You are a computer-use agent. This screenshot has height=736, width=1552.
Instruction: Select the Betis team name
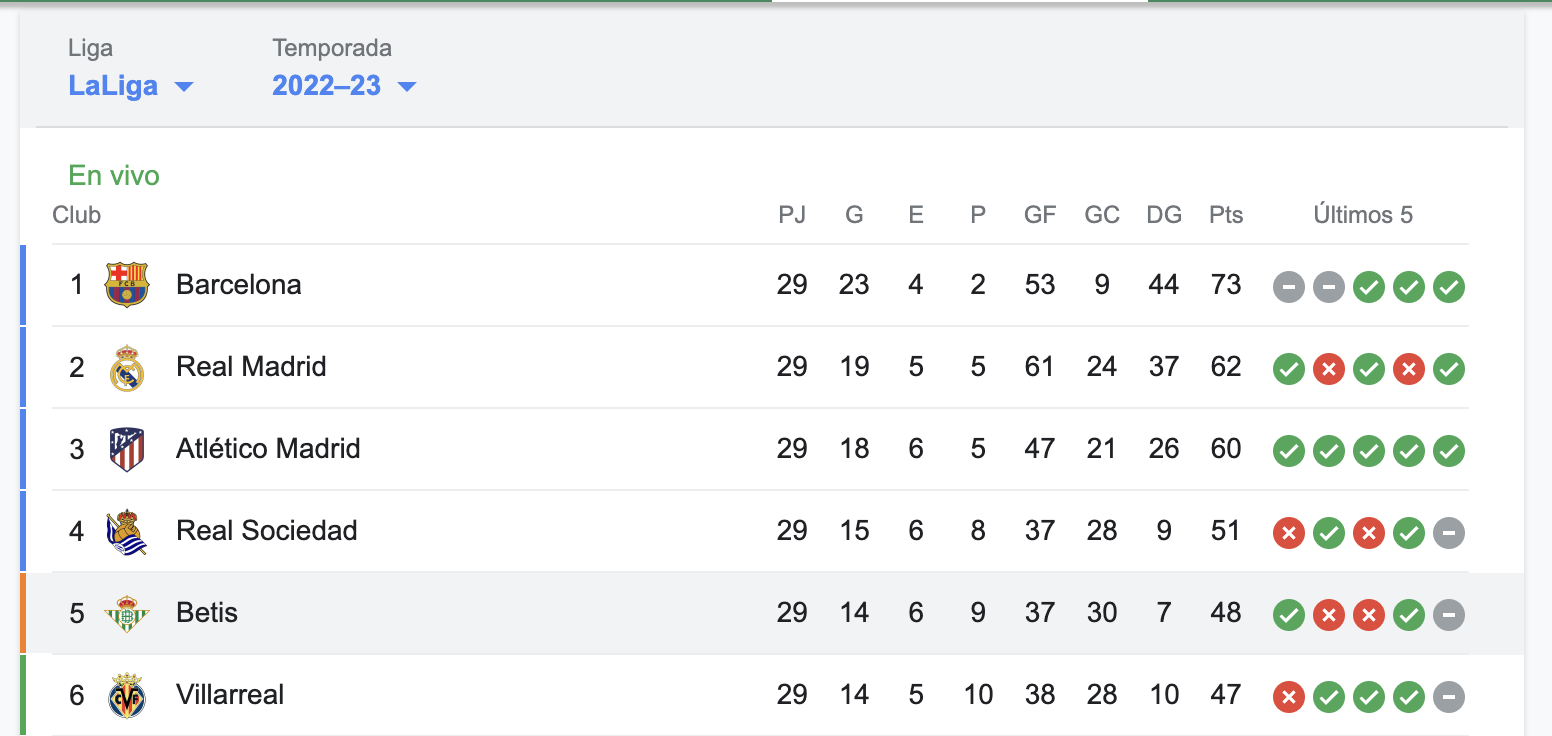coord(207,613)
